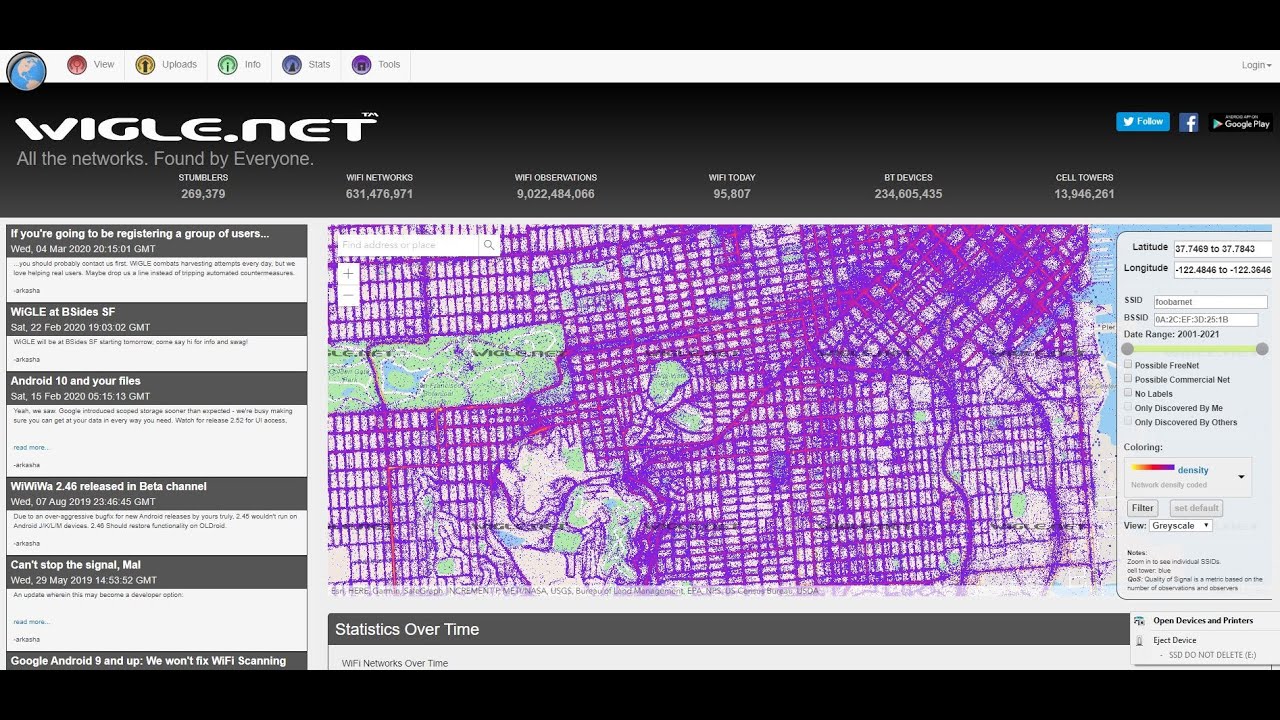Image resolution: width=1280 pixels, height=720 pixels.
Task: Click the BSSID input field
Action: (x=1205, y=320)
